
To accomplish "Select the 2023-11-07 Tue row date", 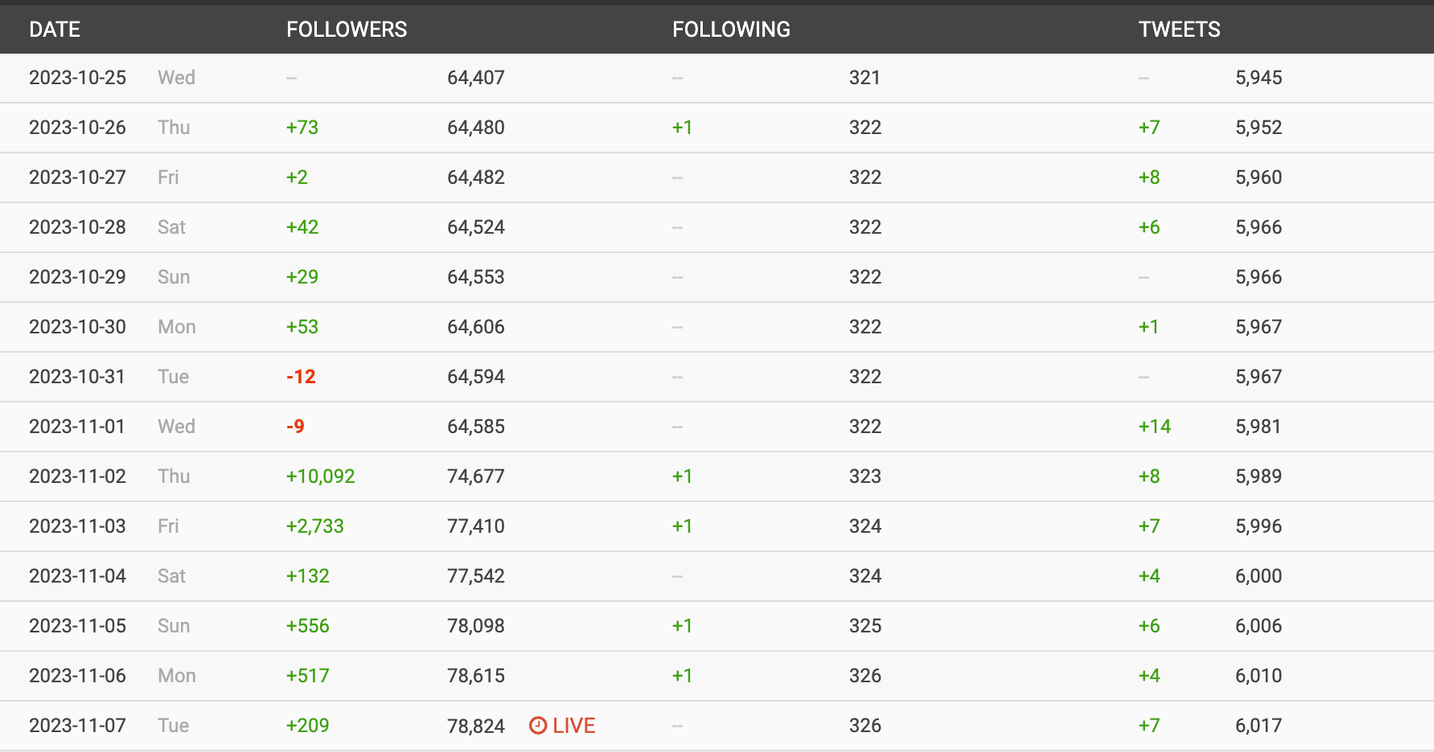I will pos(77,725).
